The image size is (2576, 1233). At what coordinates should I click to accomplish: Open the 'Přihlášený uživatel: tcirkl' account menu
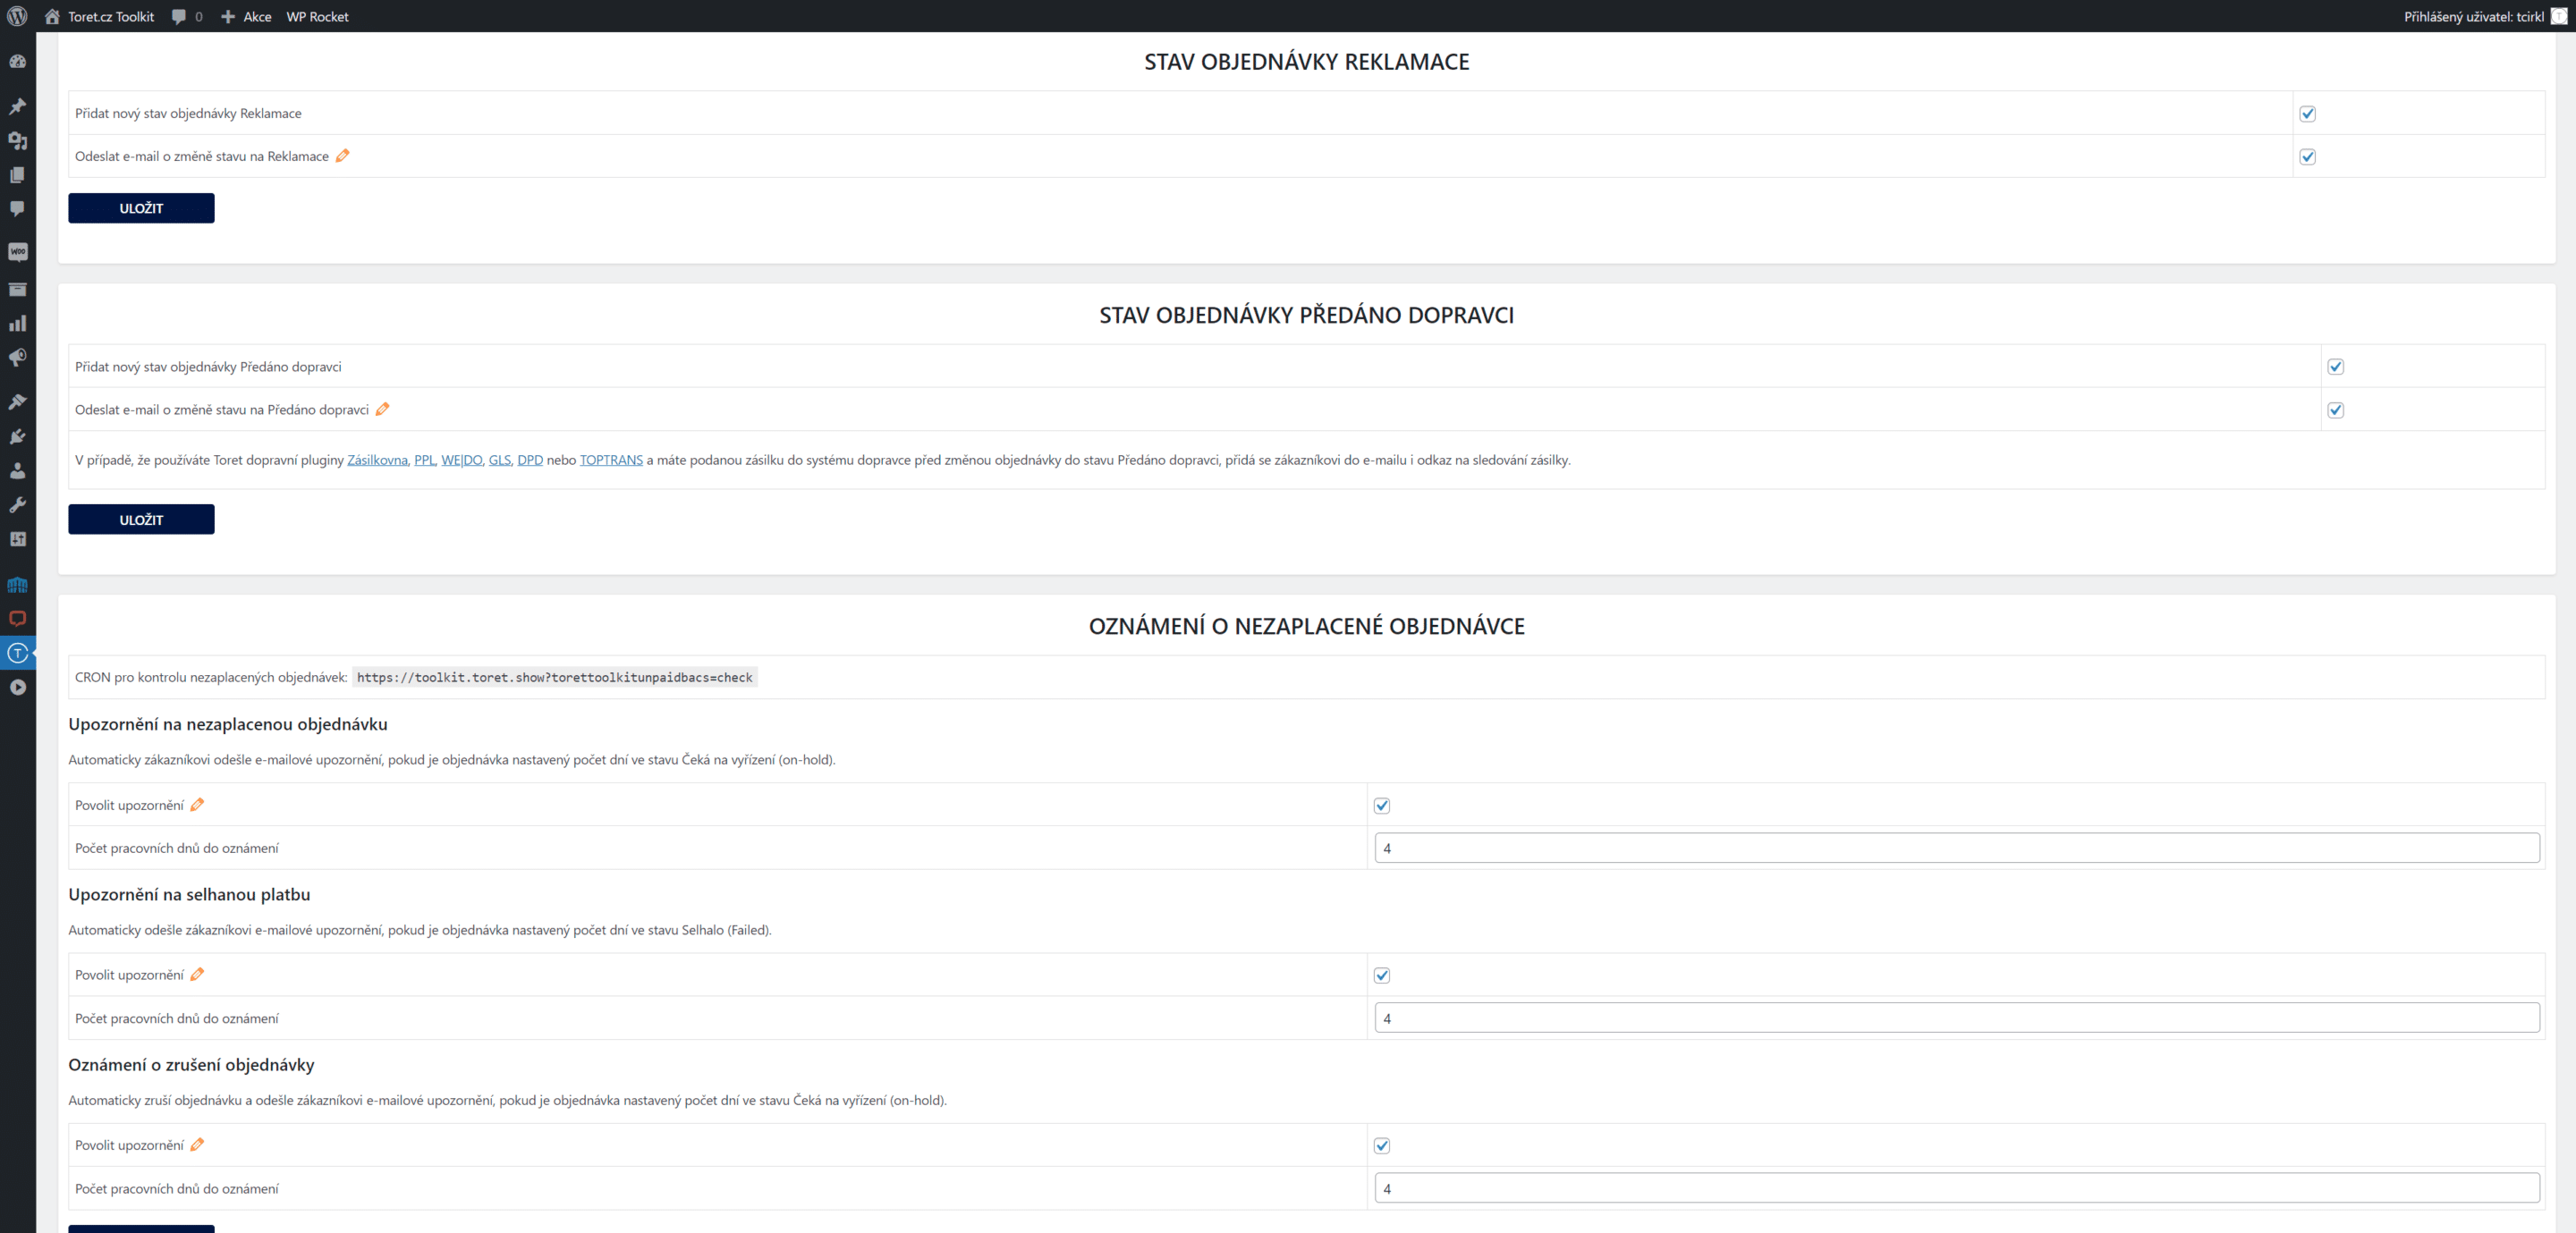[x=2484, y=16]
